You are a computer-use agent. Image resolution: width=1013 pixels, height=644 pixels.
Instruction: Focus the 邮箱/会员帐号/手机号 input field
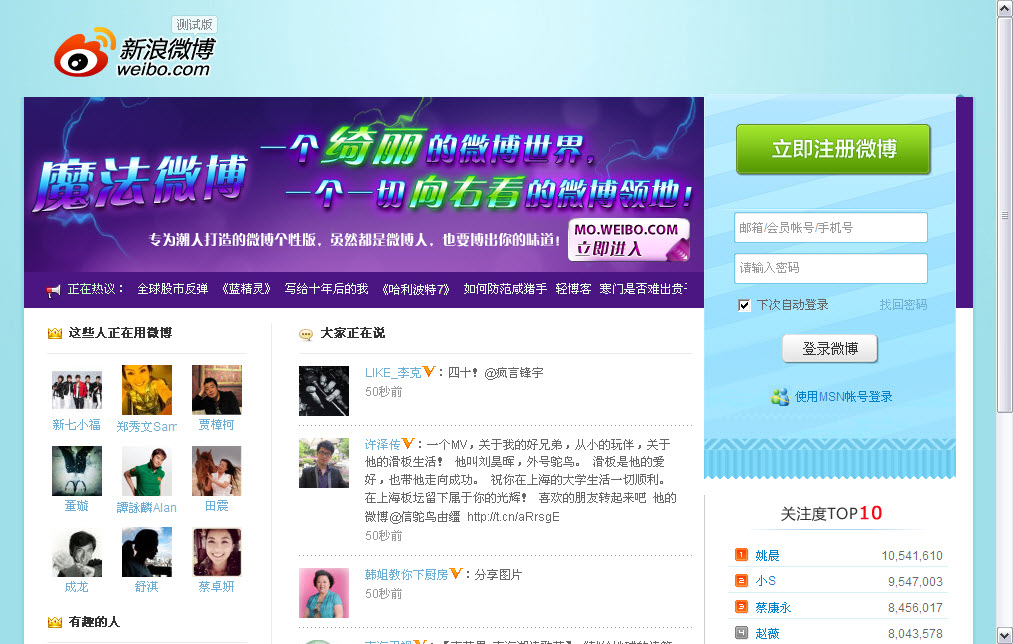tap(830, 228)
